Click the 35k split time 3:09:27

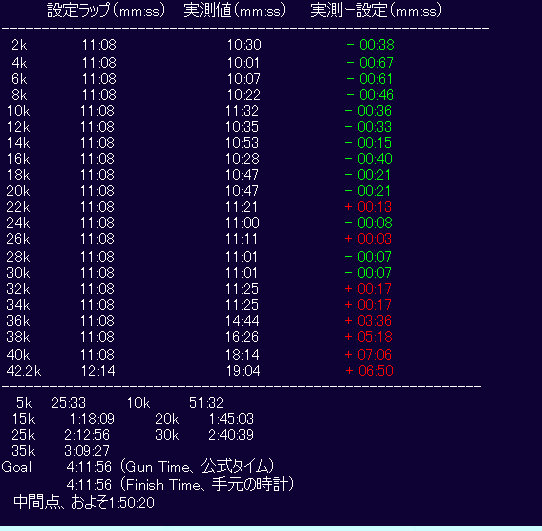(87, 451)
